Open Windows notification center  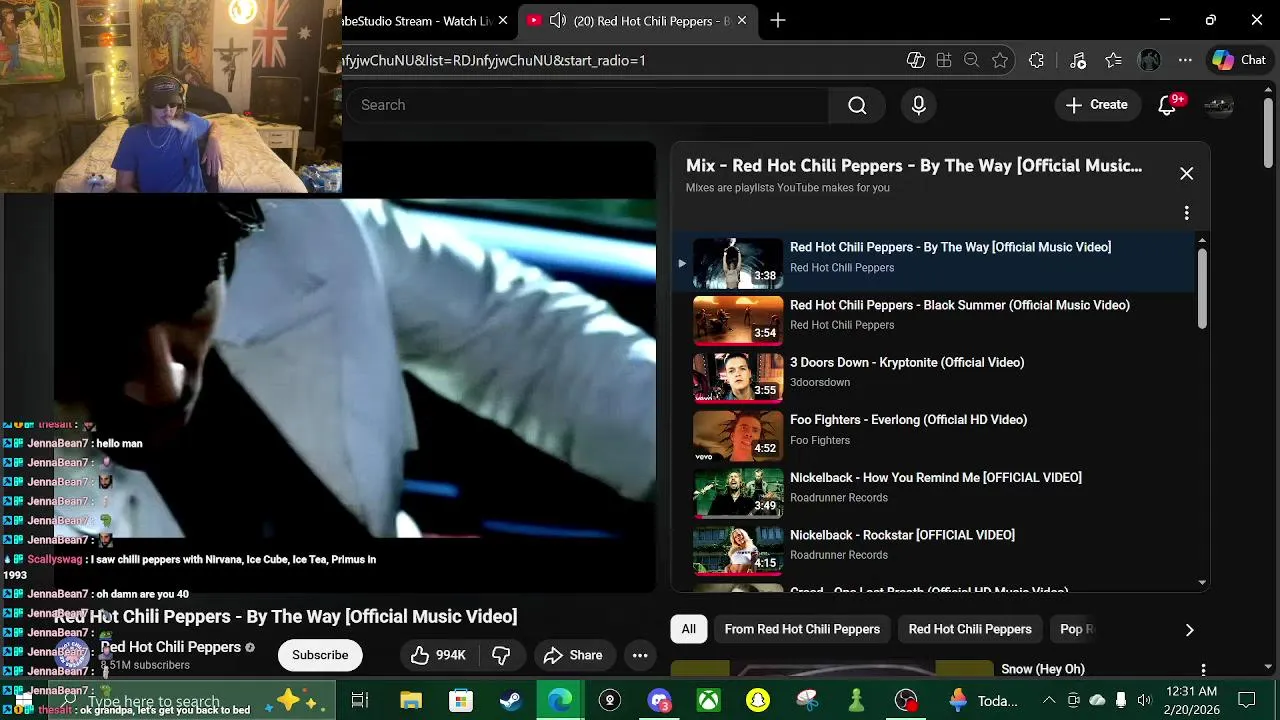pyautogui.click(x=1247, y=701)
